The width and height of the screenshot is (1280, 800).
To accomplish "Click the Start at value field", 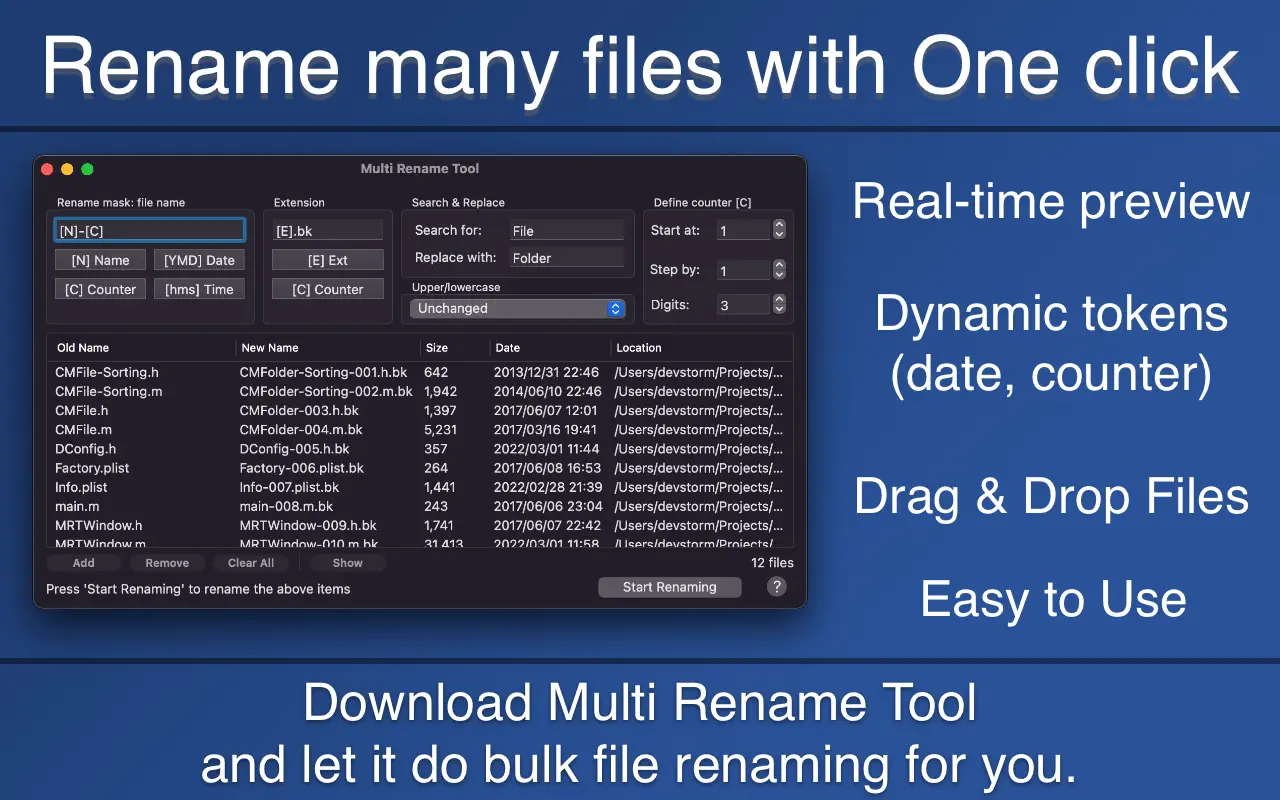I will [743, 230].
